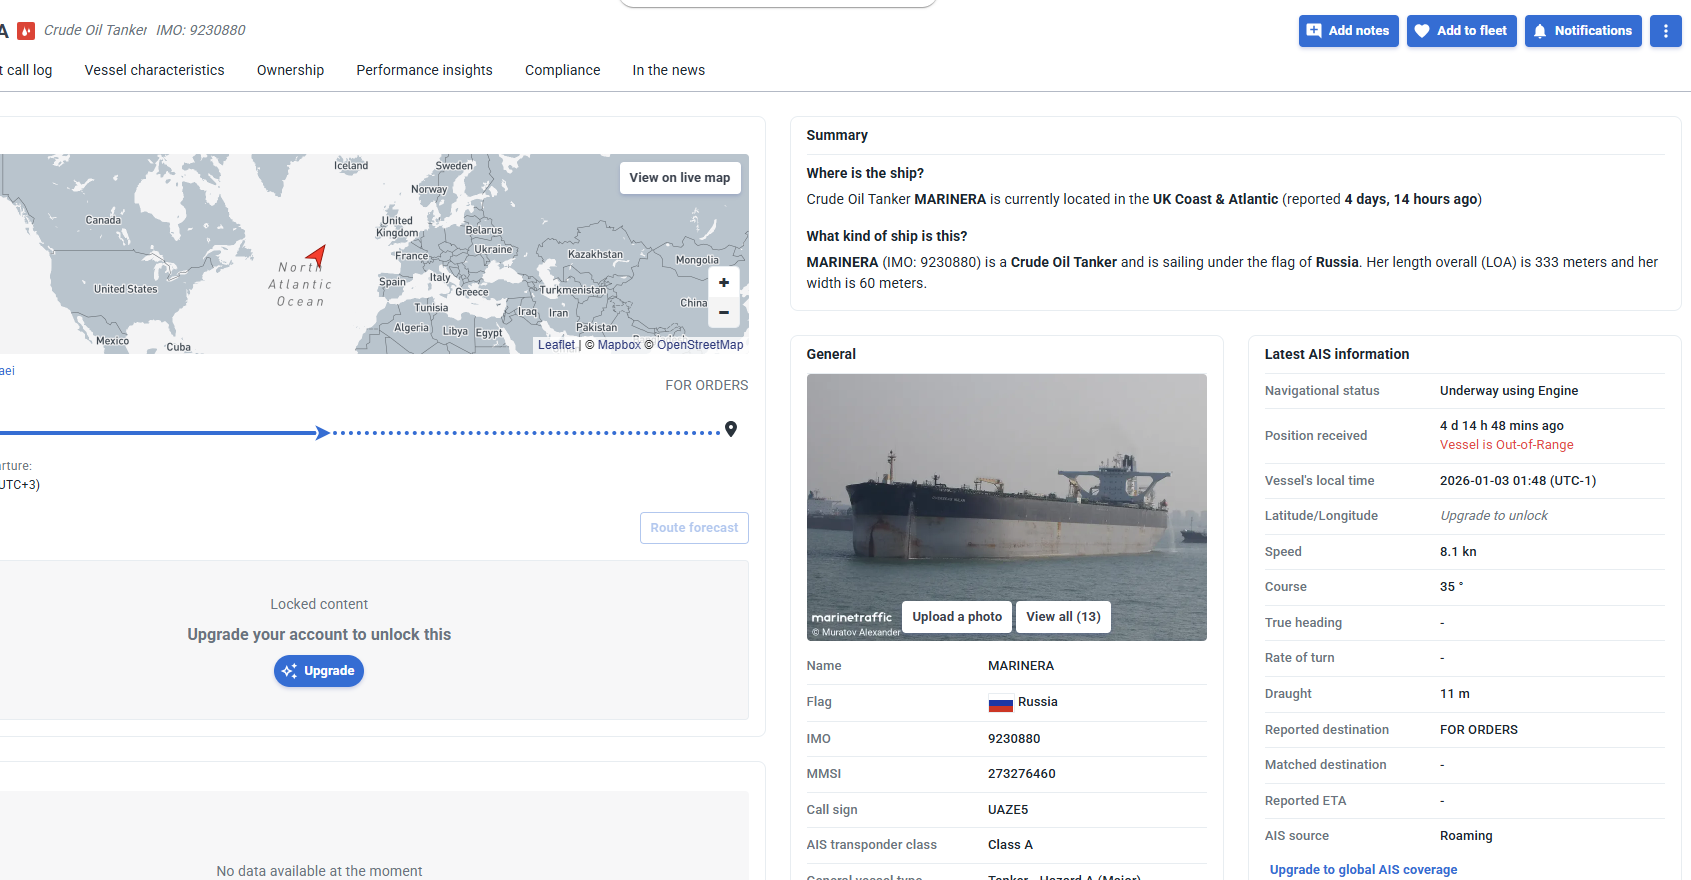Click the blue route progress arrowhead
This screenshot has height=880, width=1691.
(x=322, y=433)
